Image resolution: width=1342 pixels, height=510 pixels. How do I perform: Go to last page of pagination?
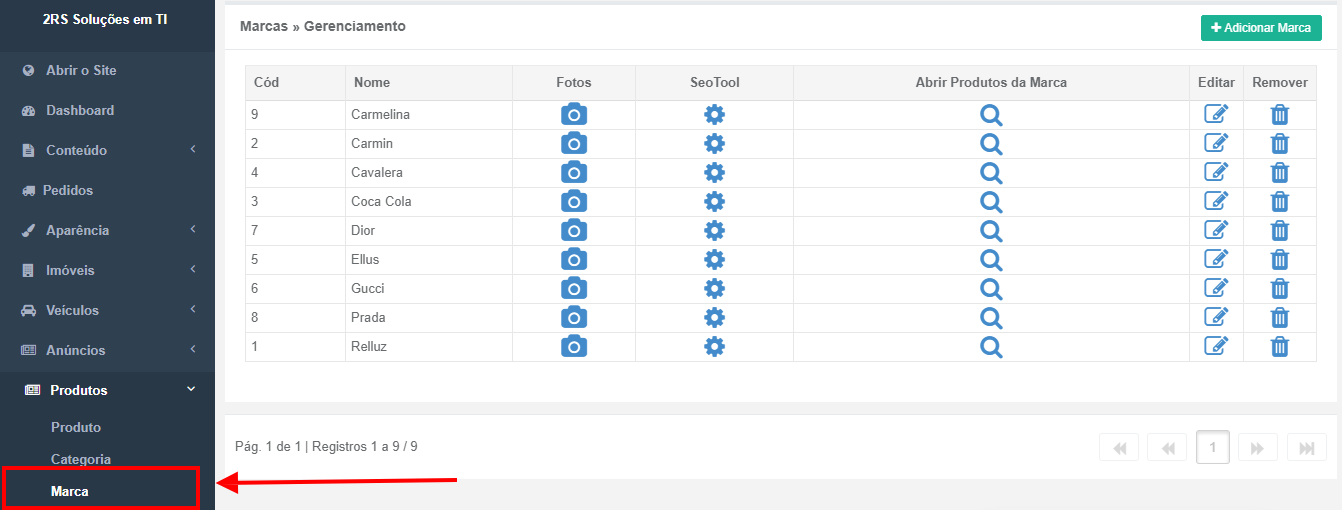coord(1306,447)
